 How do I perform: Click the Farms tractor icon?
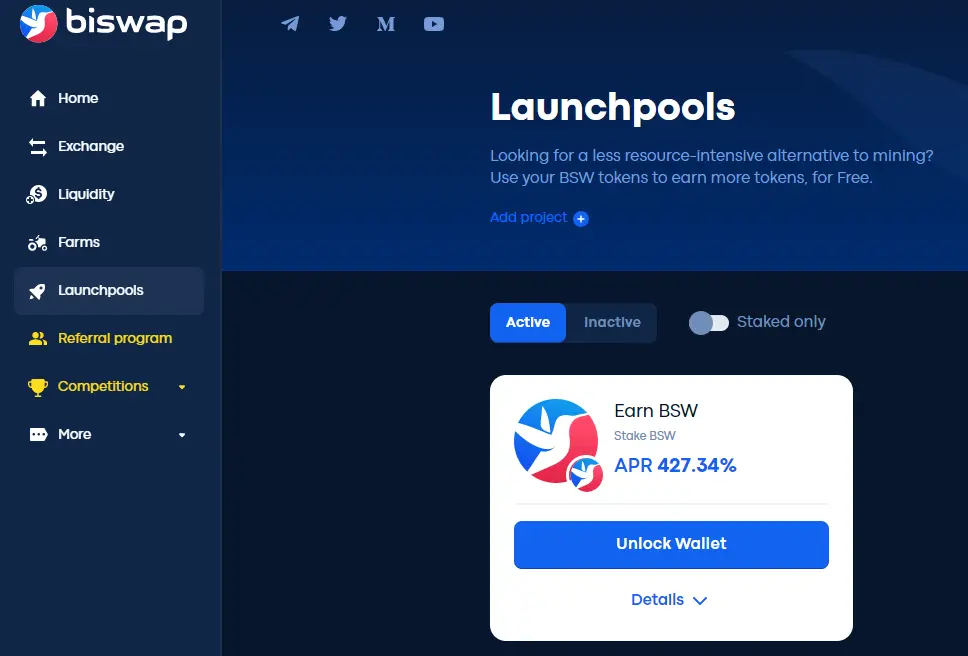pyautogui.click(x=38, y=243)
